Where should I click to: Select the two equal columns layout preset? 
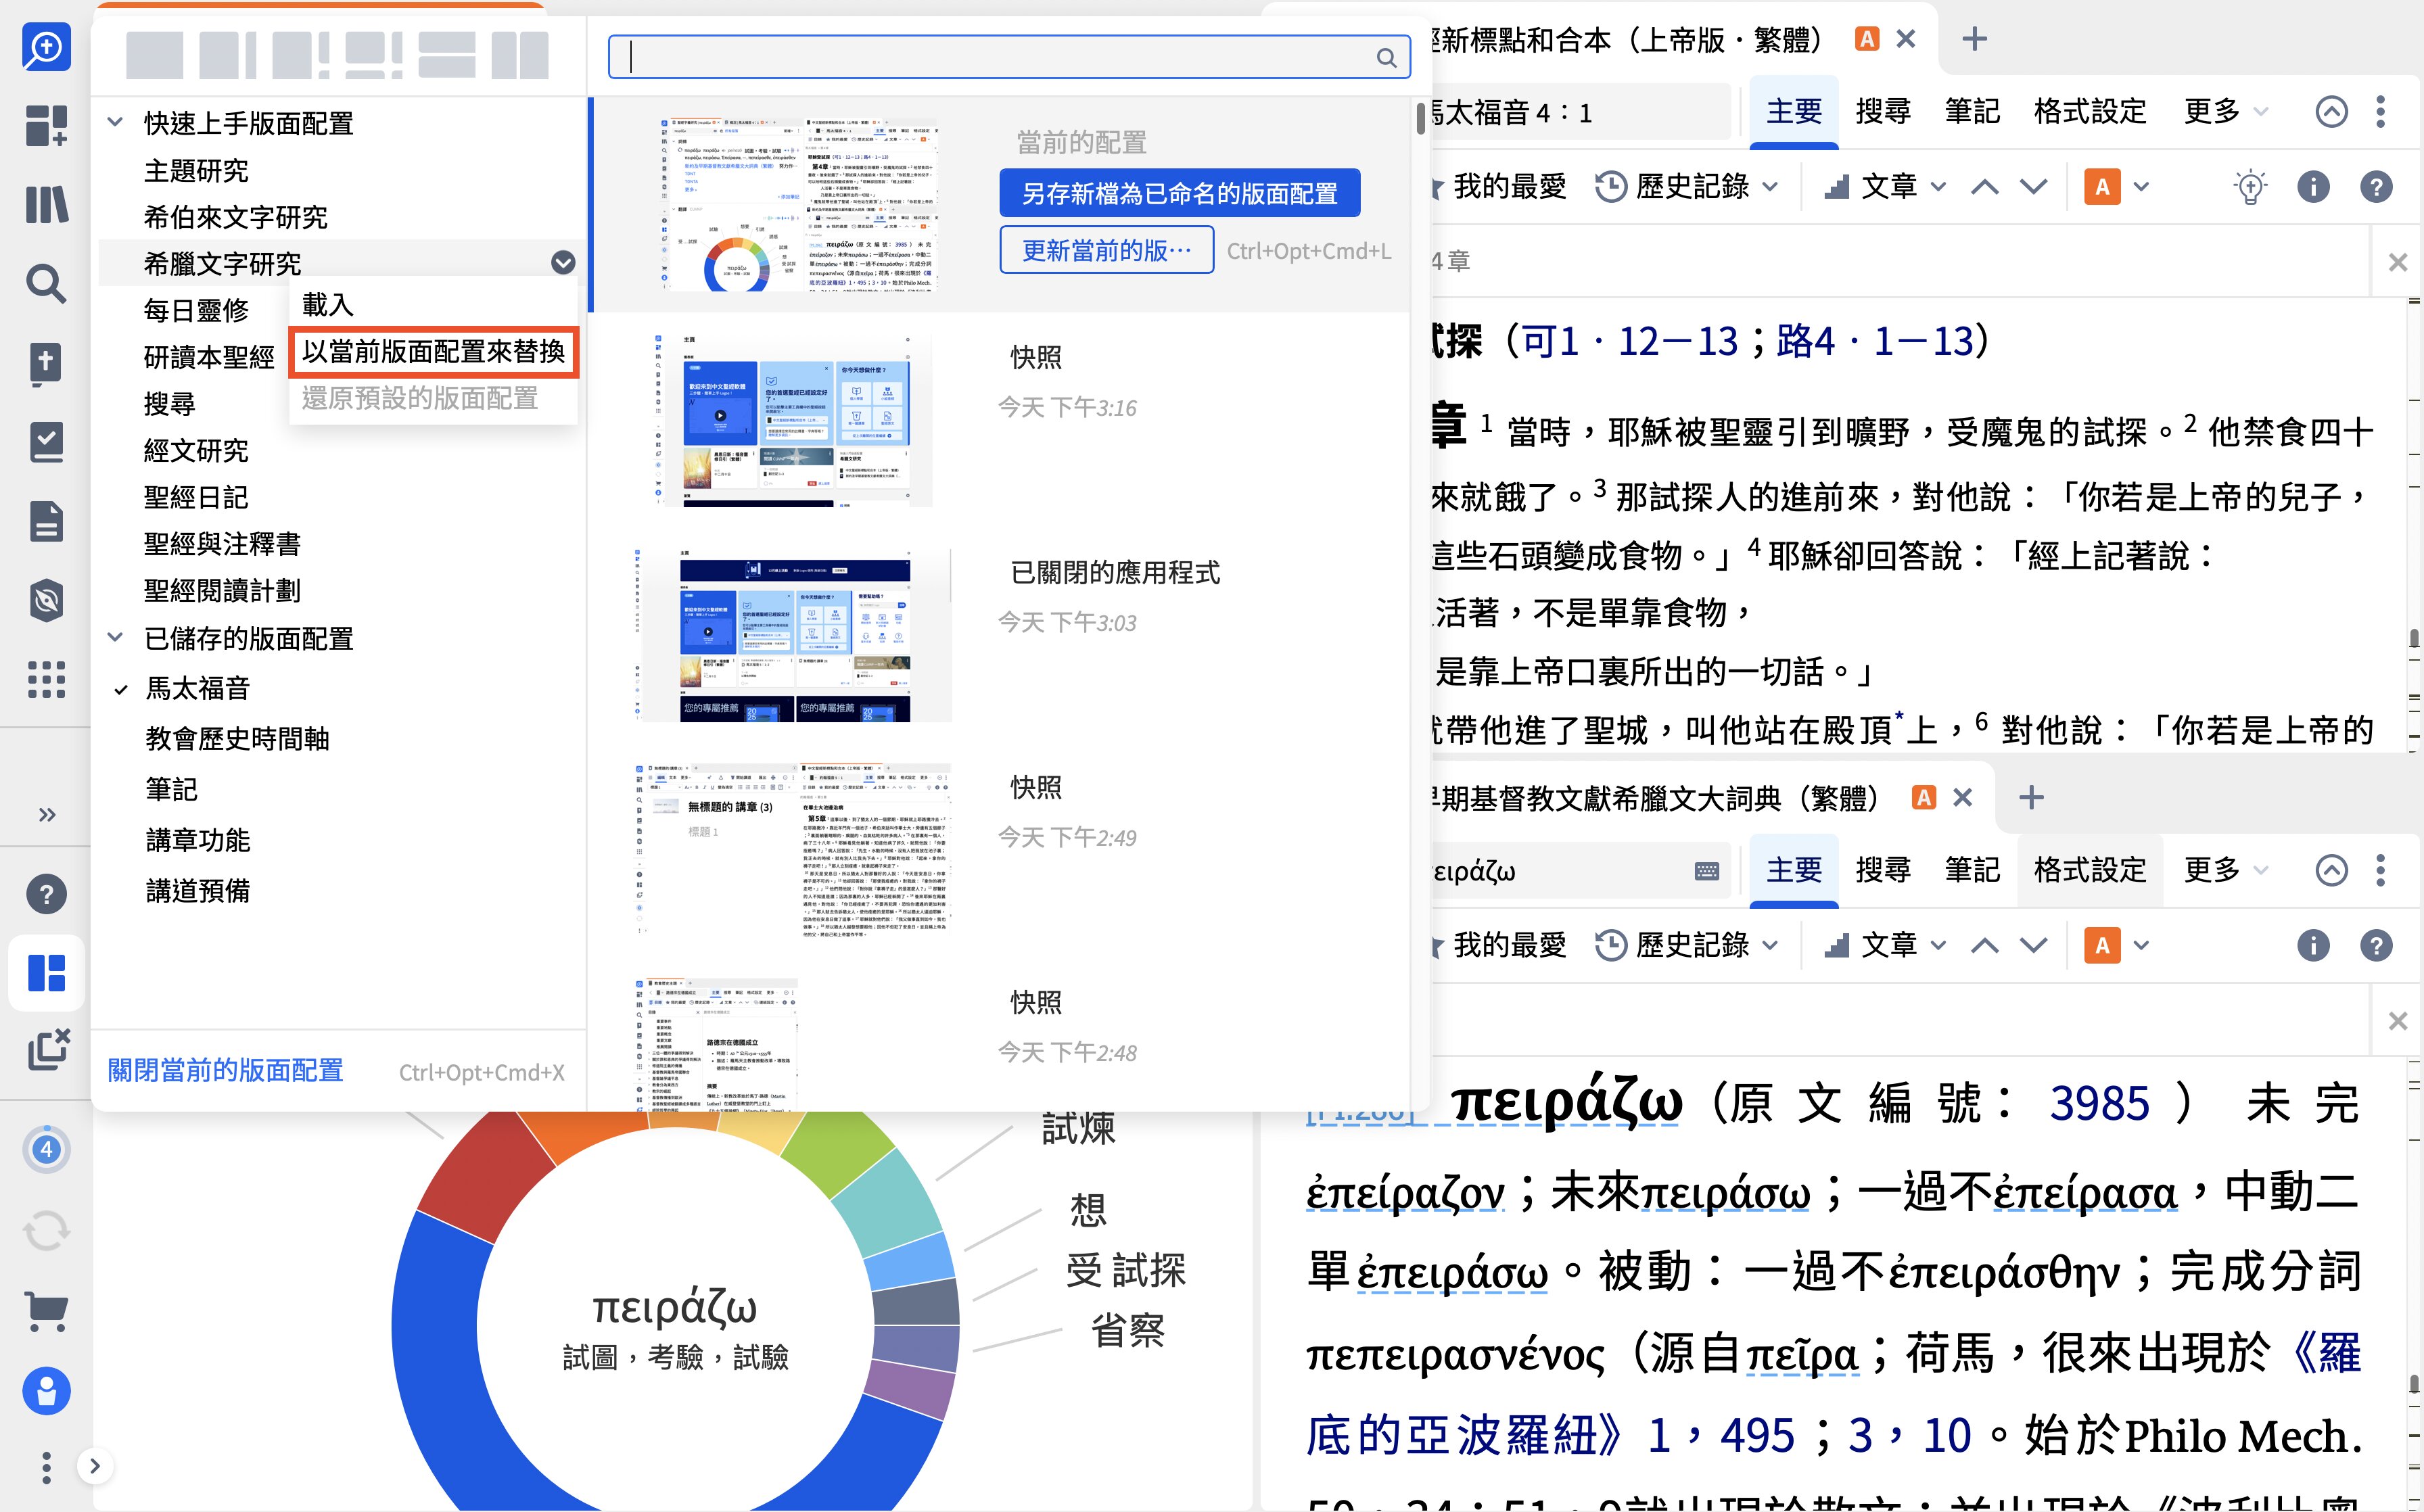click(520, 55)
